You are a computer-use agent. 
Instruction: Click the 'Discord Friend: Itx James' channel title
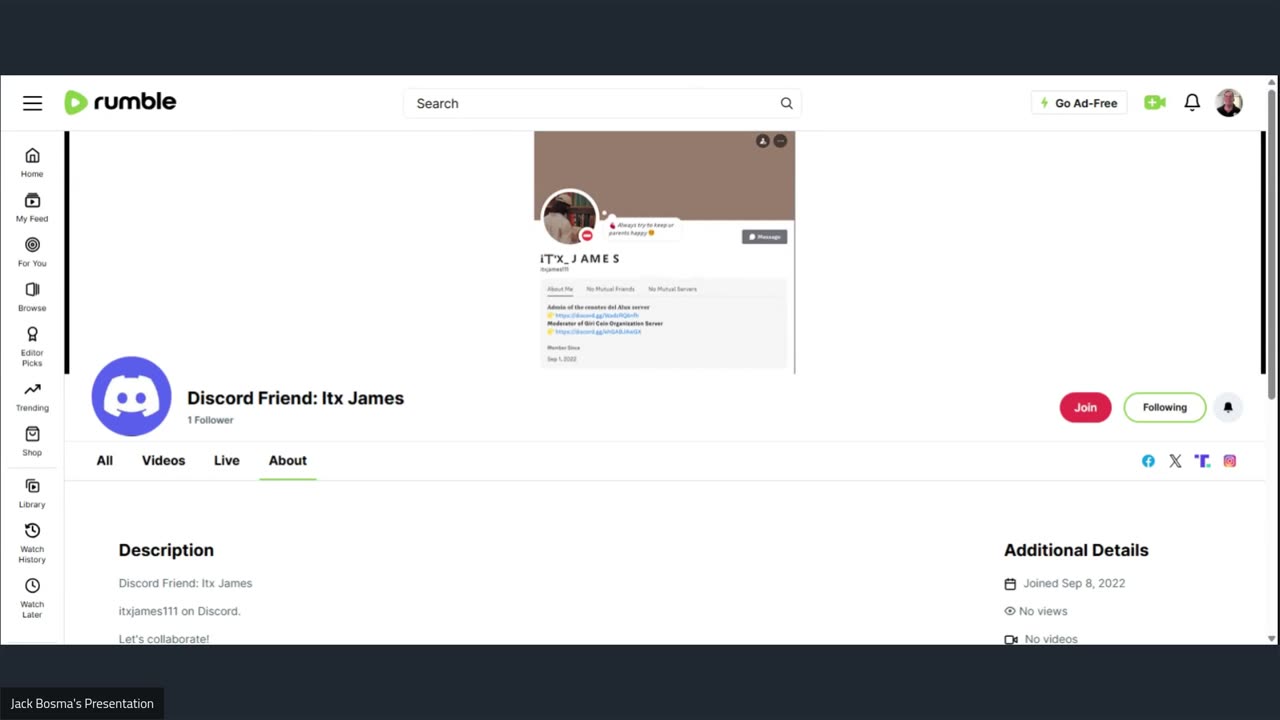295,398
